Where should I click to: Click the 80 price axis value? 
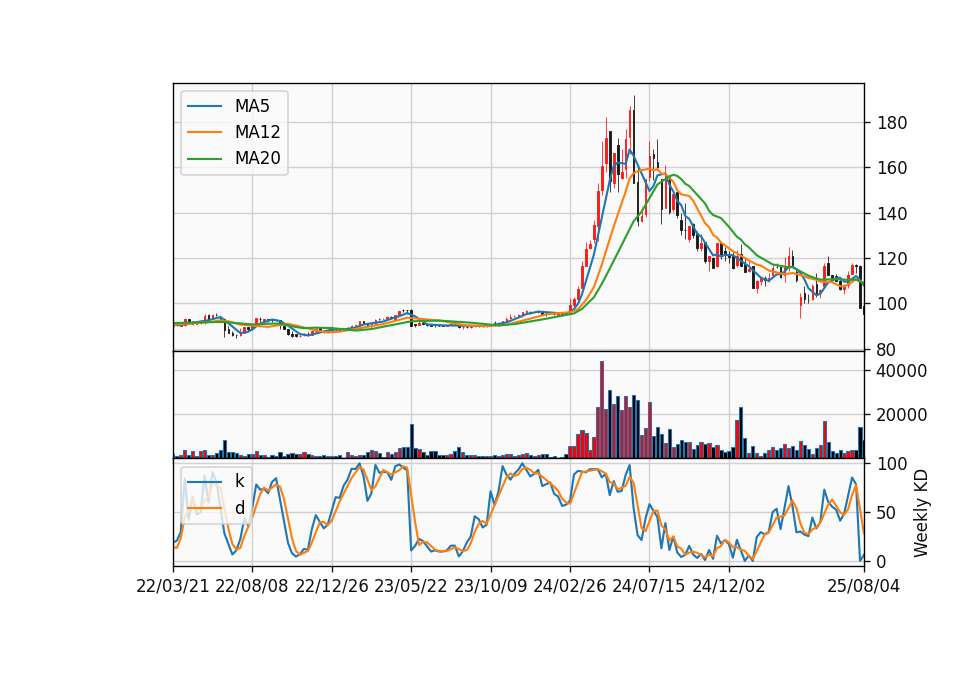(887, 350)
